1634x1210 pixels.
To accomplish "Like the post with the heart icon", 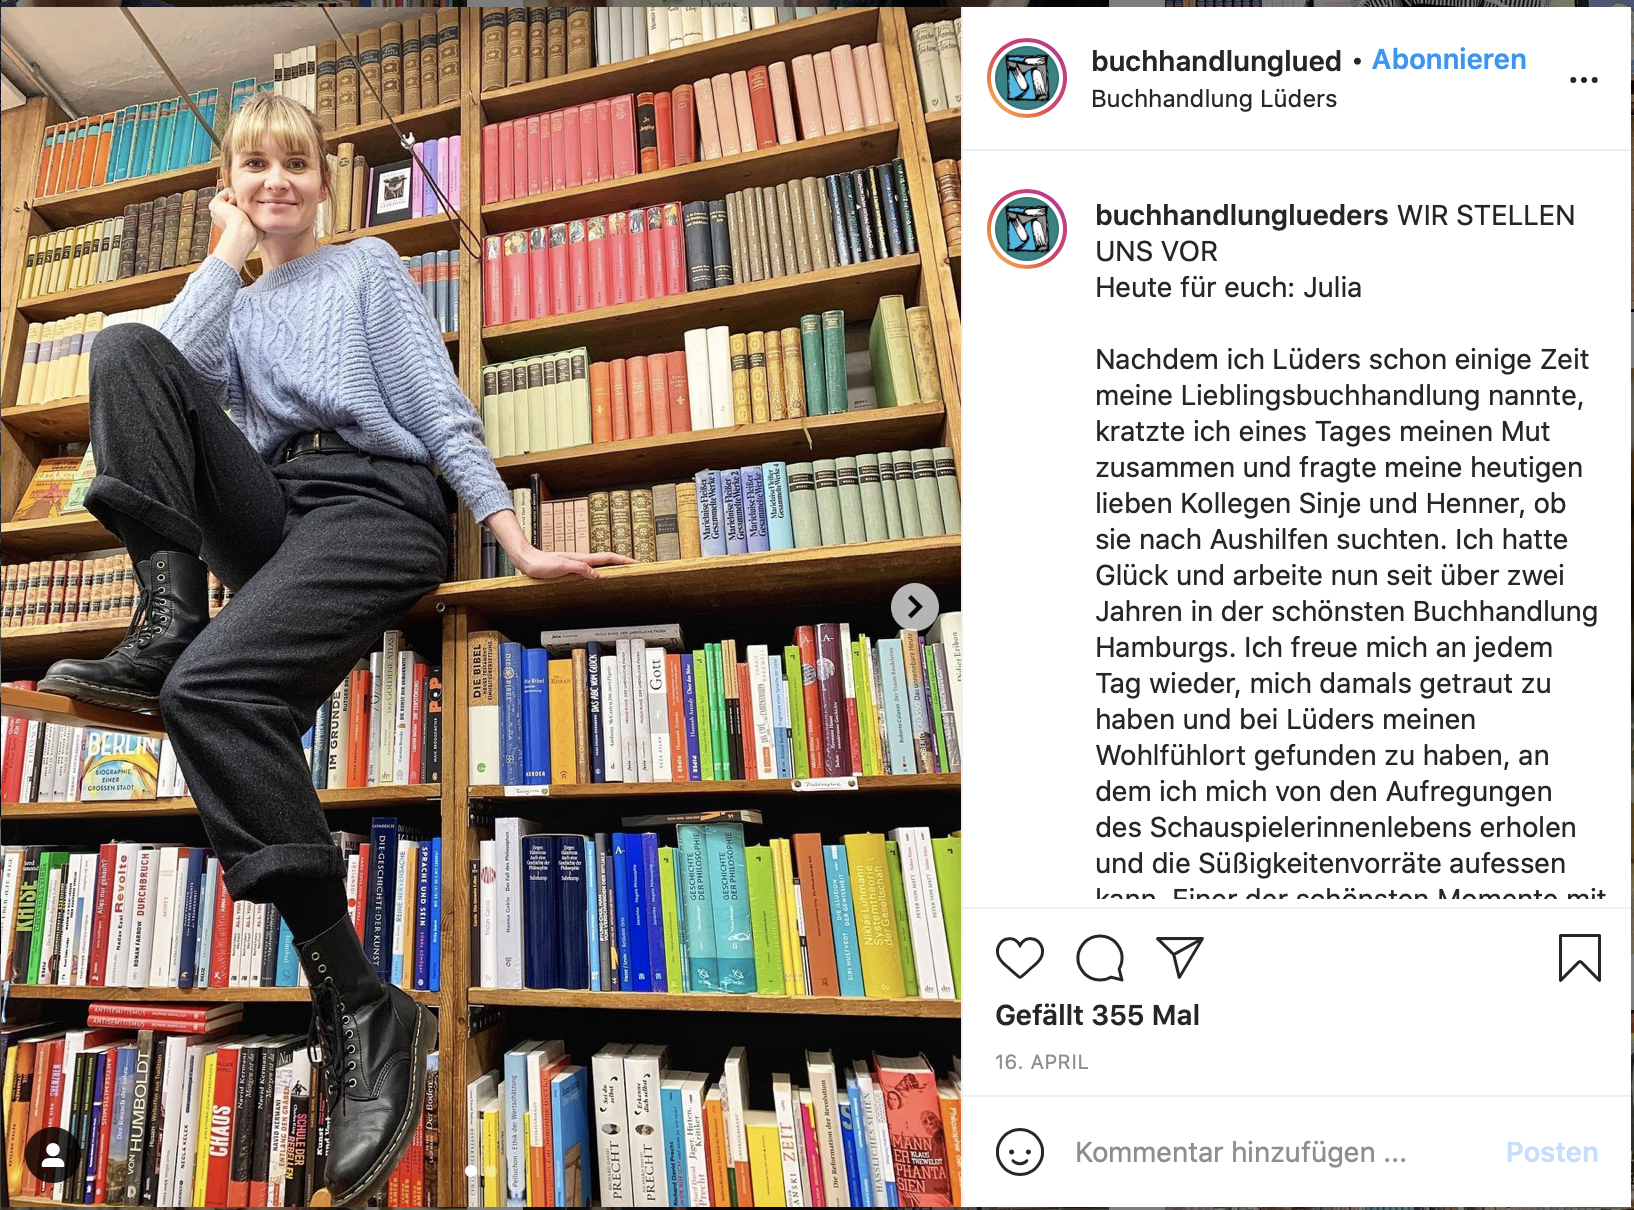I will pyautogui.click(x=1020, y=958).
